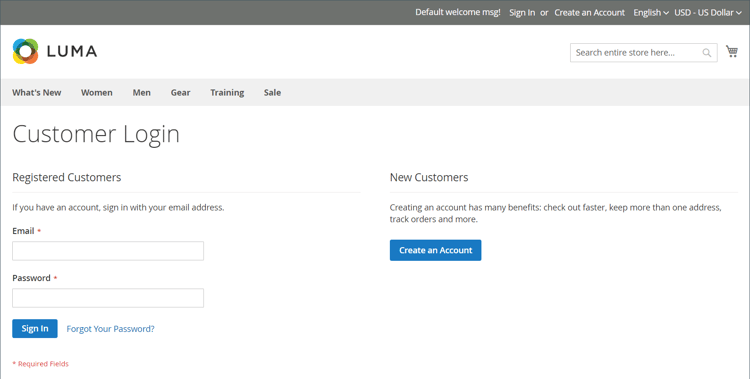Click the blue Sign In button
Screen dimensions: 750x379
pos(35,328)
